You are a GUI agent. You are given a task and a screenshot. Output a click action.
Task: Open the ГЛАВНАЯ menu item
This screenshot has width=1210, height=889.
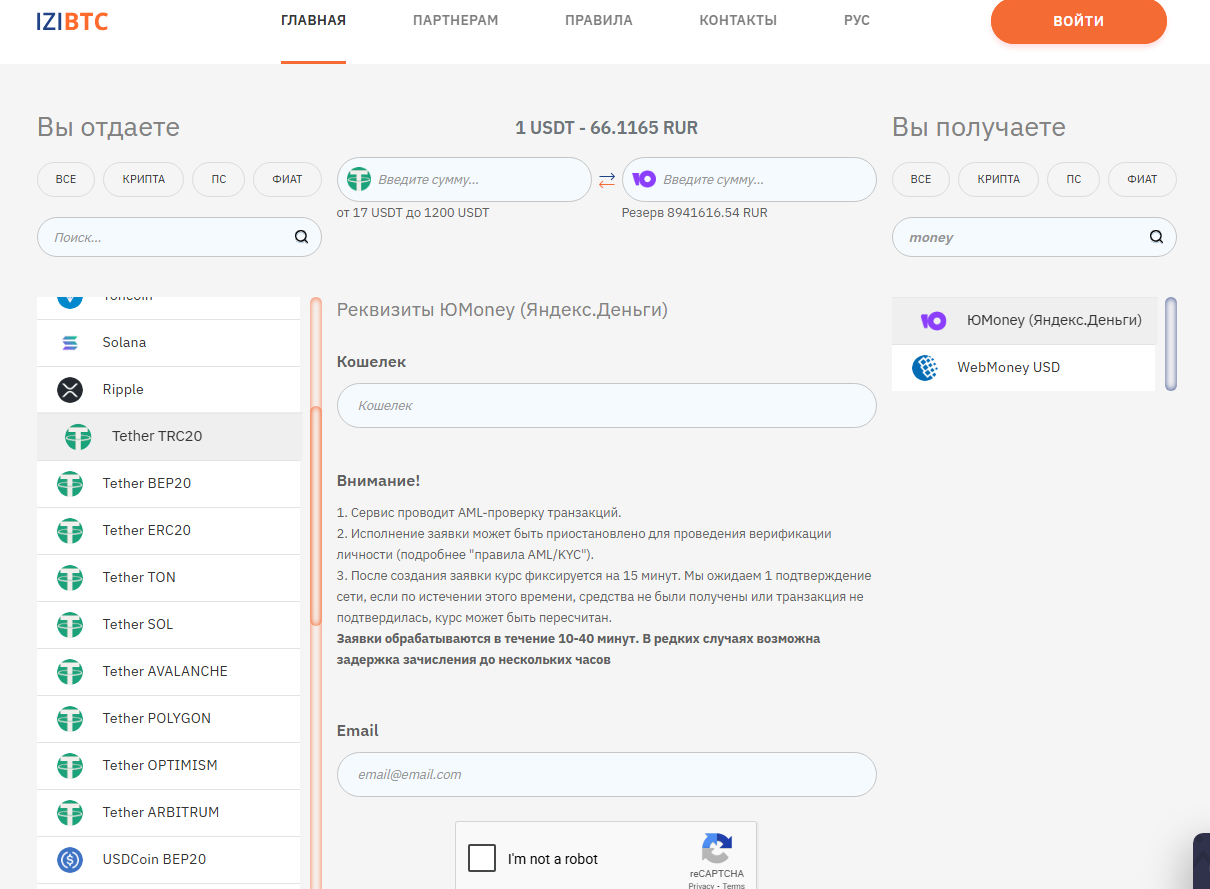tap(313, 20)
